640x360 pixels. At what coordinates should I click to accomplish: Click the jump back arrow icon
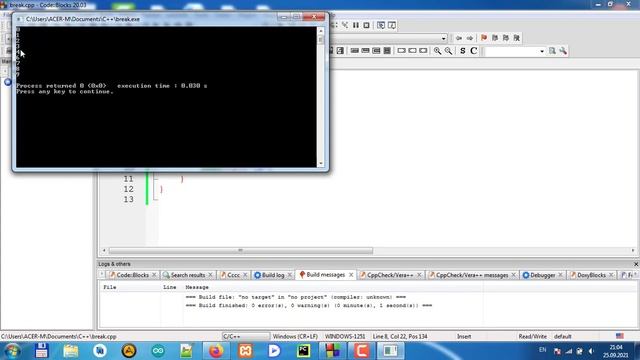coord(459,38)
